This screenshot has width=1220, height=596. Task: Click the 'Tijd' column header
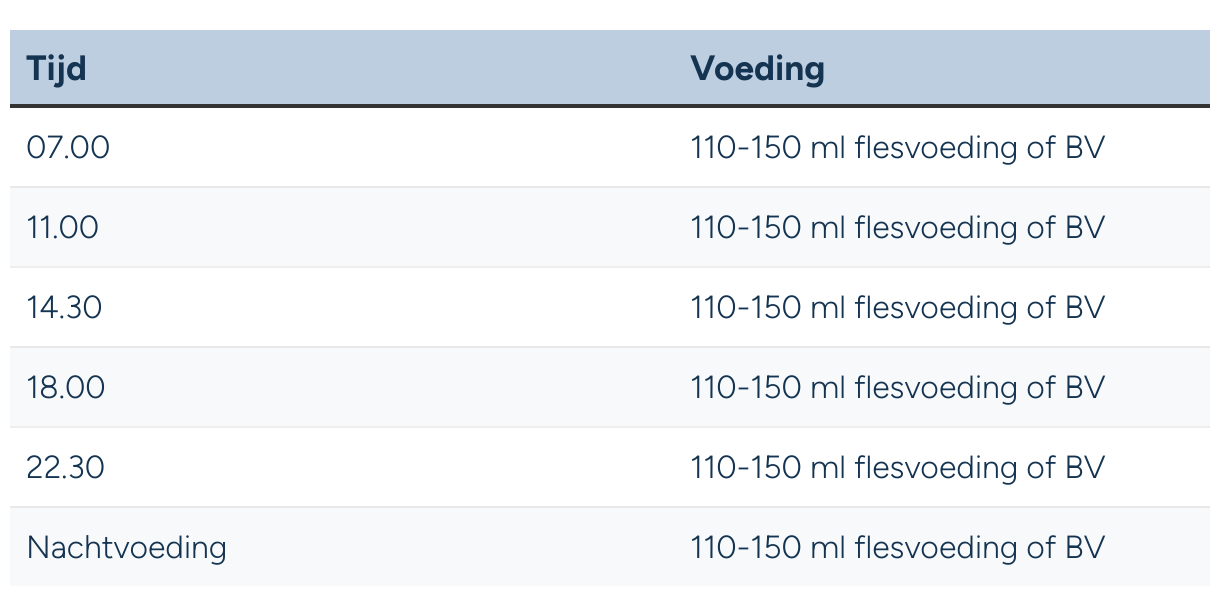pyautogui.click(x=57, y=69)
